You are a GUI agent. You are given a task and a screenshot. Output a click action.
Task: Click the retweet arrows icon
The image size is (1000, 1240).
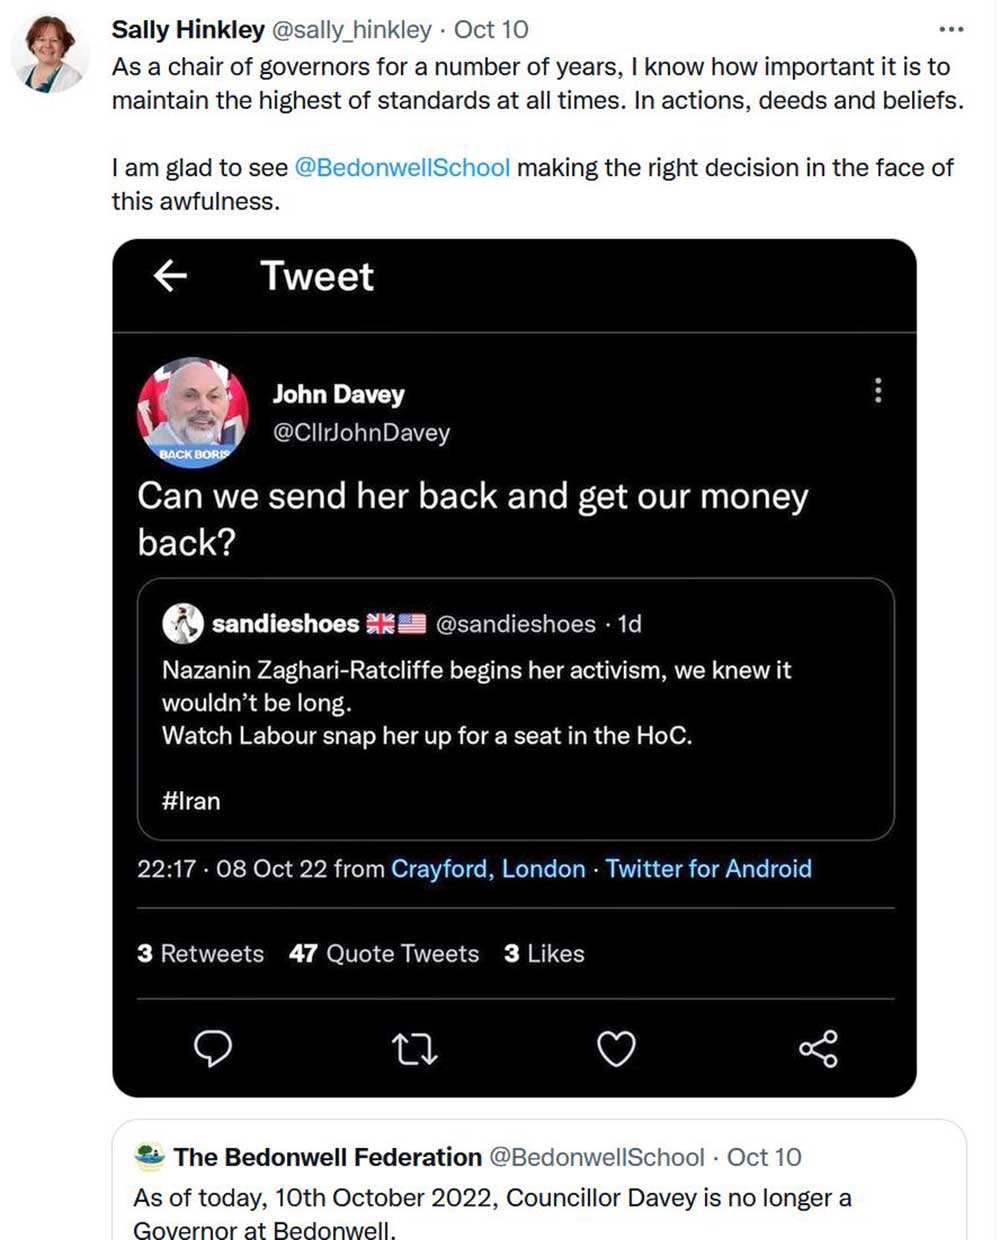coord(414,1049)
